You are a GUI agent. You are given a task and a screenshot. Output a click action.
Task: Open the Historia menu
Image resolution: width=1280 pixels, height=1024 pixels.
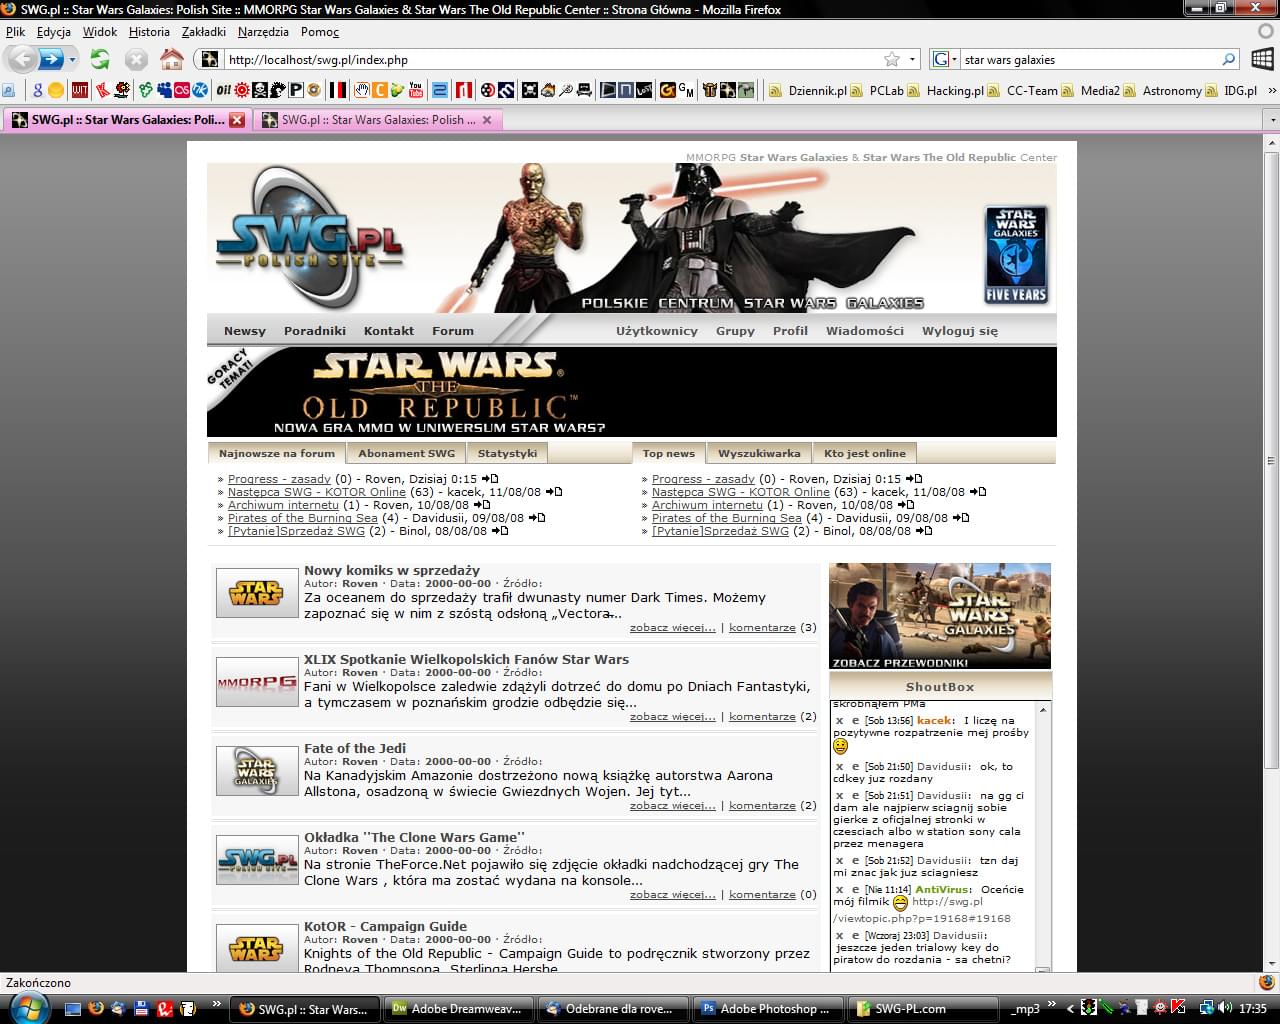pos(149,32)
